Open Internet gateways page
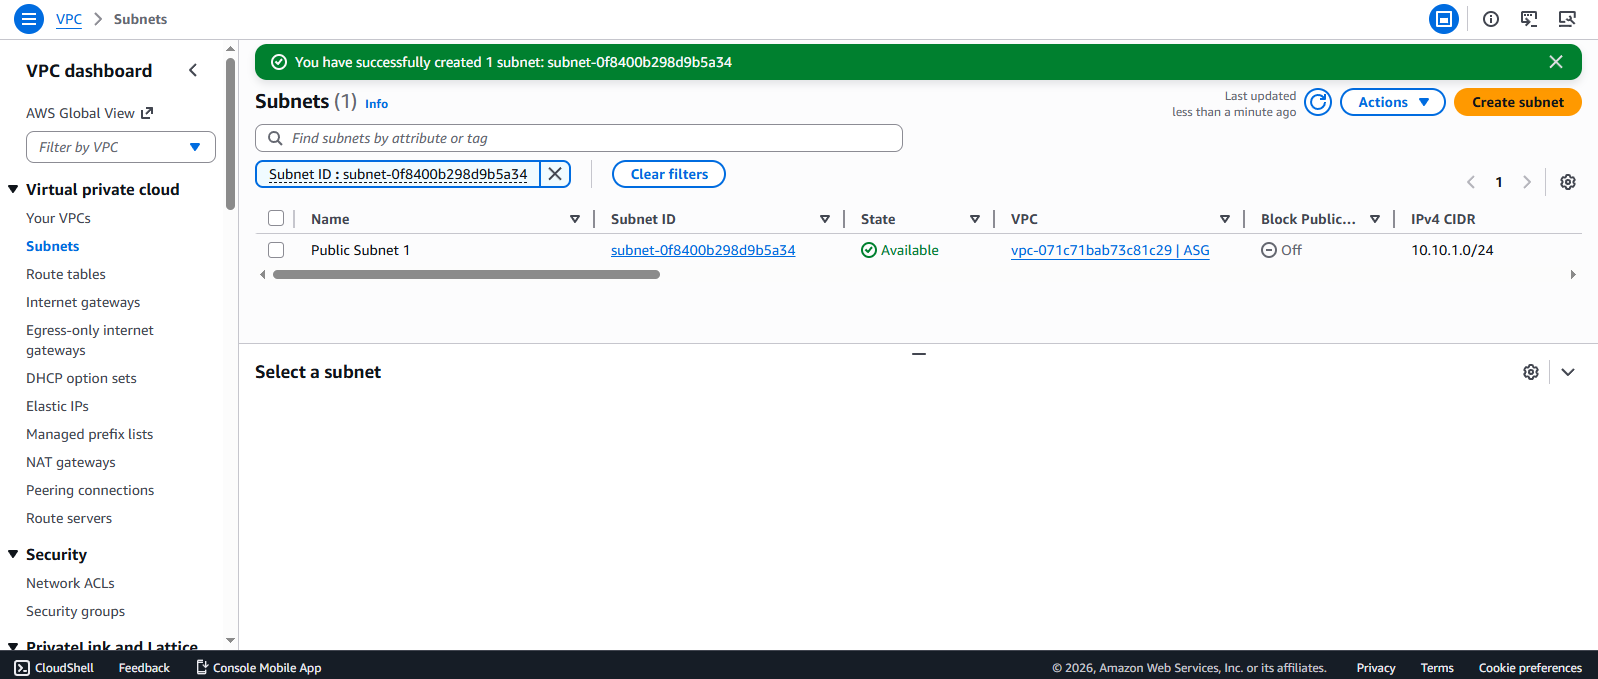 click(83, 302)
